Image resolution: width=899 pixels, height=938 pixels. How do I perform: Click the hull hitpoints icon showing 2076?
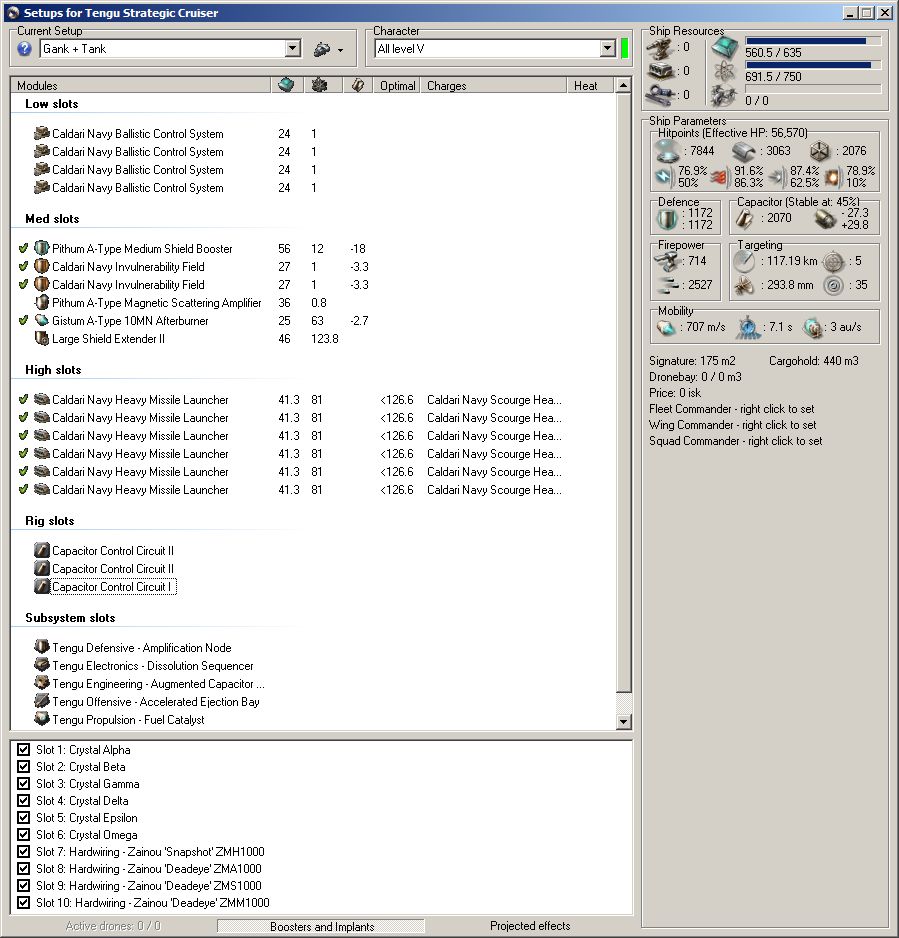click(820, 151)
